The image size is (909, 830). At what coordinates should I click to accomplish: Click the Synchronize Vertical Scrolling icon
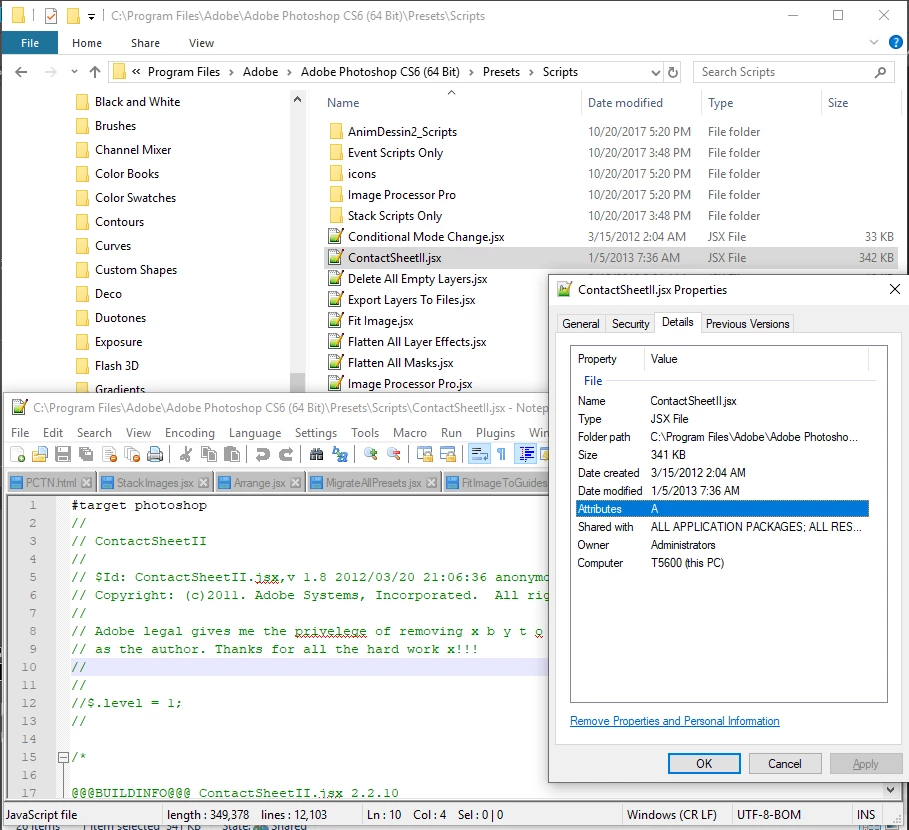click(x=424, y=454)
